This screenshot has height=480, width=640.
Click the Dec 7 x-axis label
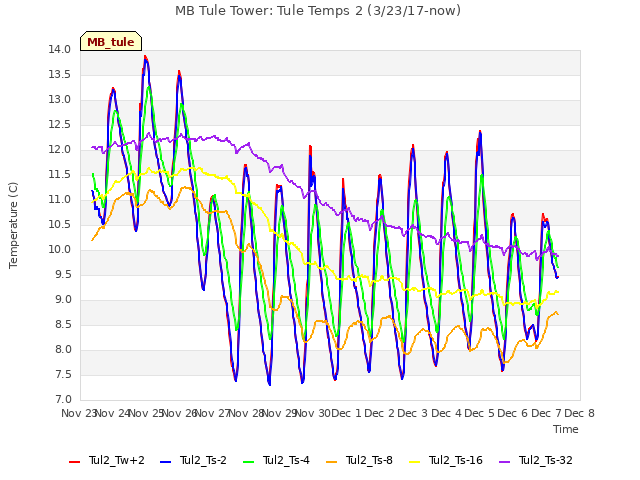(546, 413)
